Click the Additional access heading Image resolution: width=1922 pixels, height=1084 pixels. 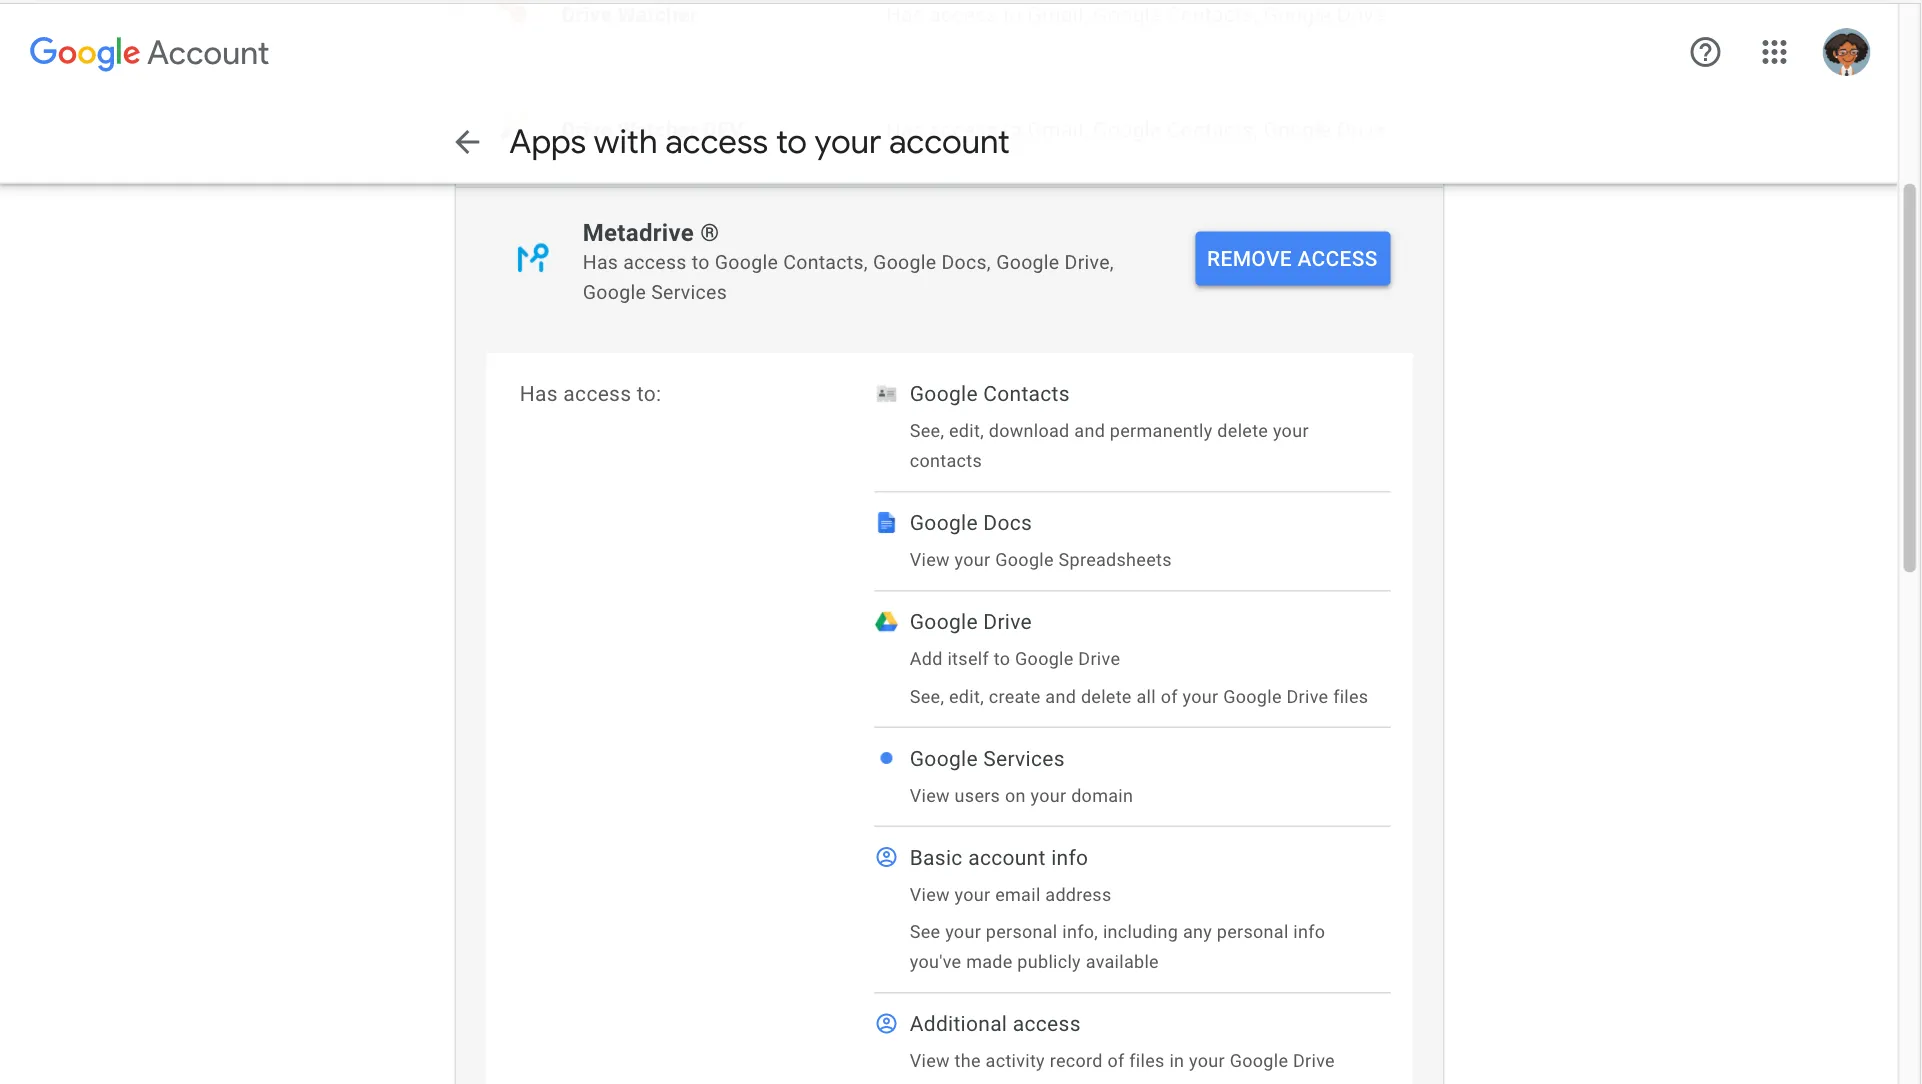[994, 1024]
